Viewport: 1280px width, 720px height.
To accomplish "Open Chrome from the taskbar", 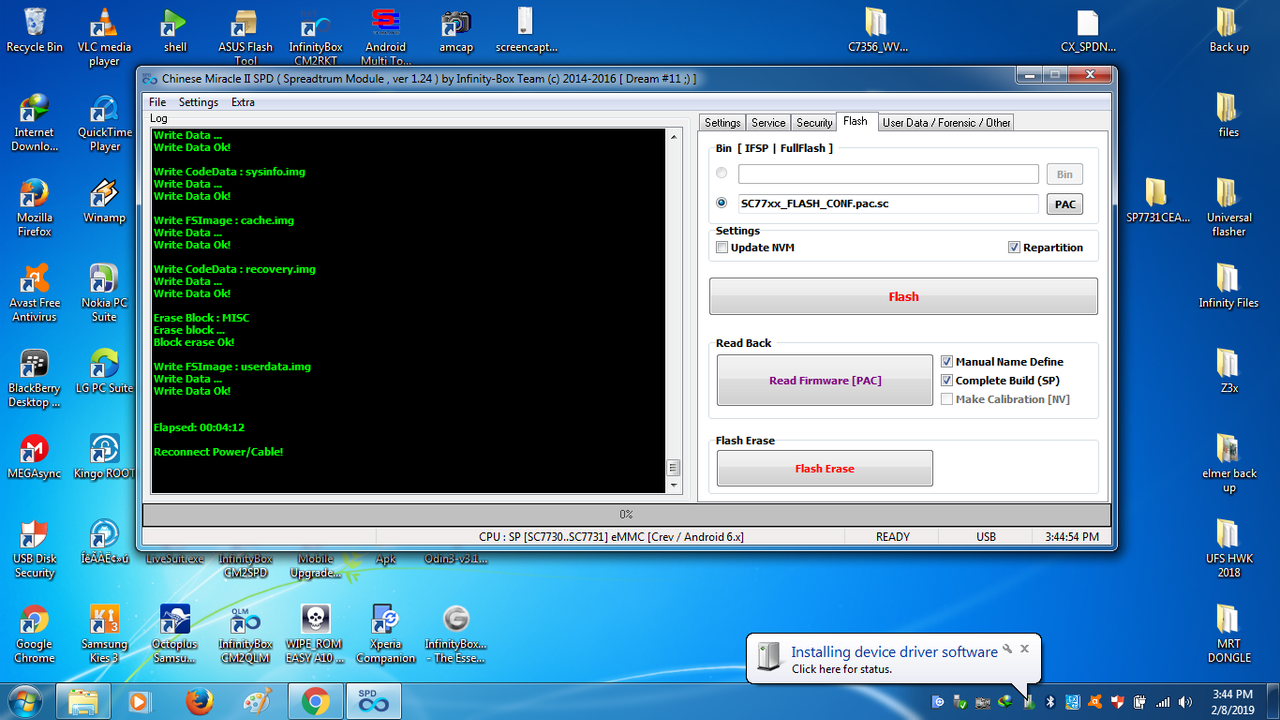I will click(x=315, y=701).
